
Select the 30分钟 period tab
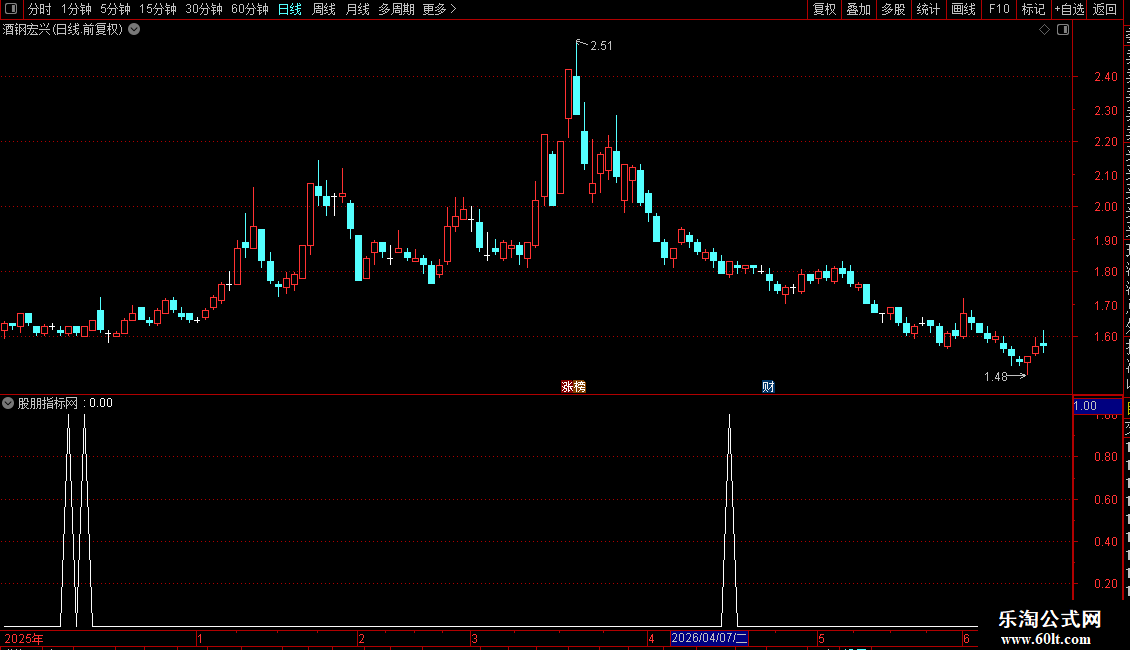point(204,9)
